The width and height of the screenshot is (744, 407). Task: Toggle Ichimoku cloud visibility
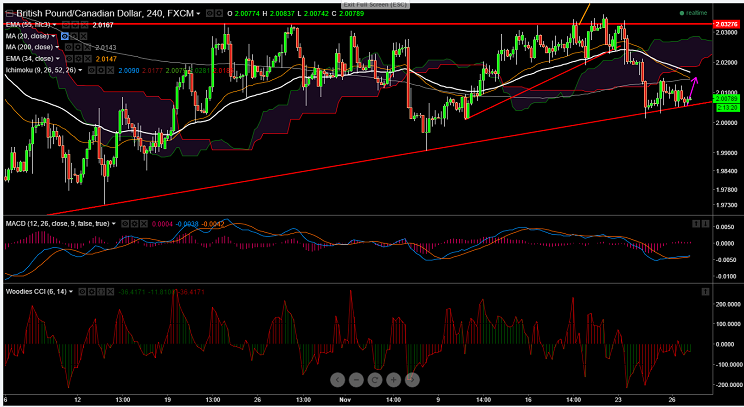click(x=92, y=70)
